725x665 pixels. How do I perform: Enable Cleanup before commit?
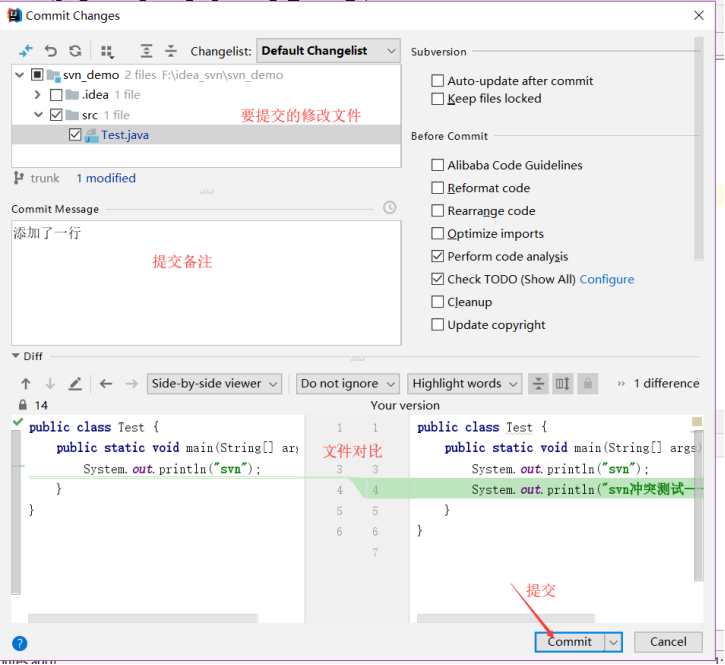[437, 302]
